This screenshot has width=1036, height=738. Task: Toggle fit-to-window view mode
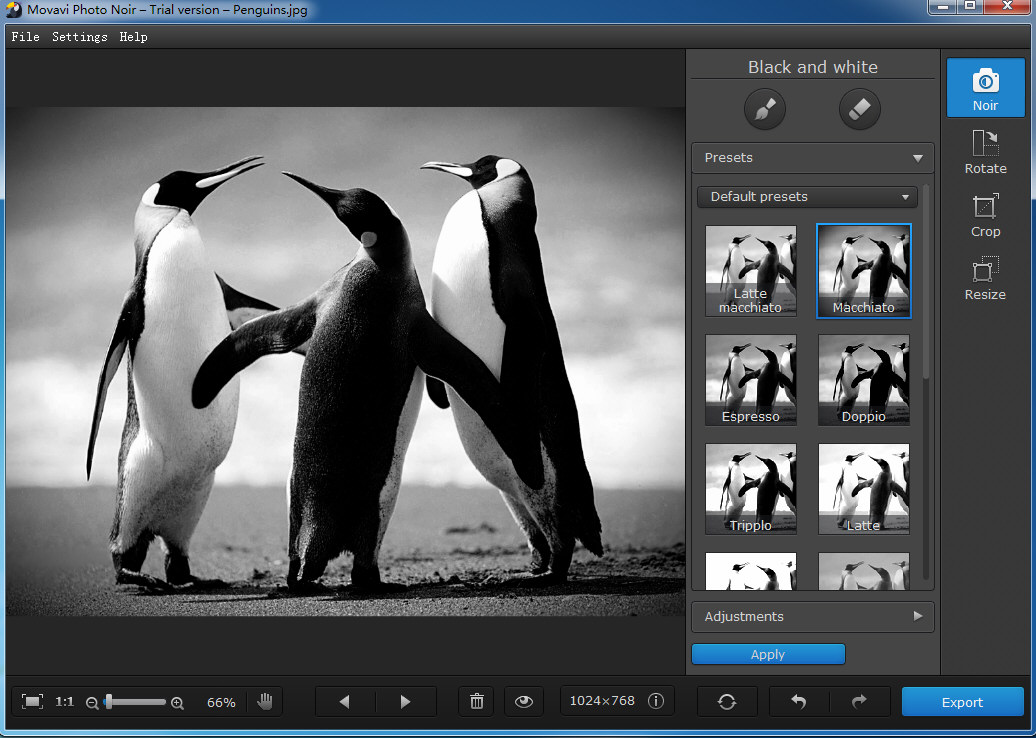(x=32, y=701)
